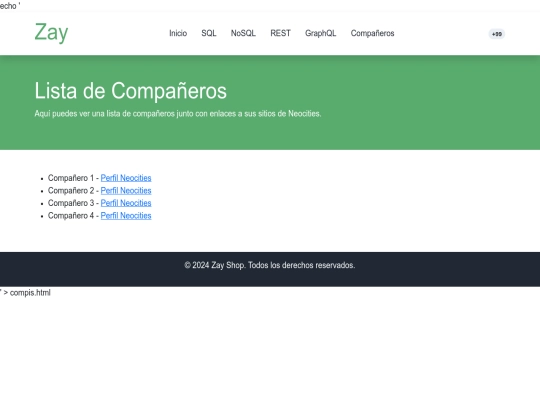Click the +99 badge in the header
Screen dimensions: 540x405
pos(497,34)
